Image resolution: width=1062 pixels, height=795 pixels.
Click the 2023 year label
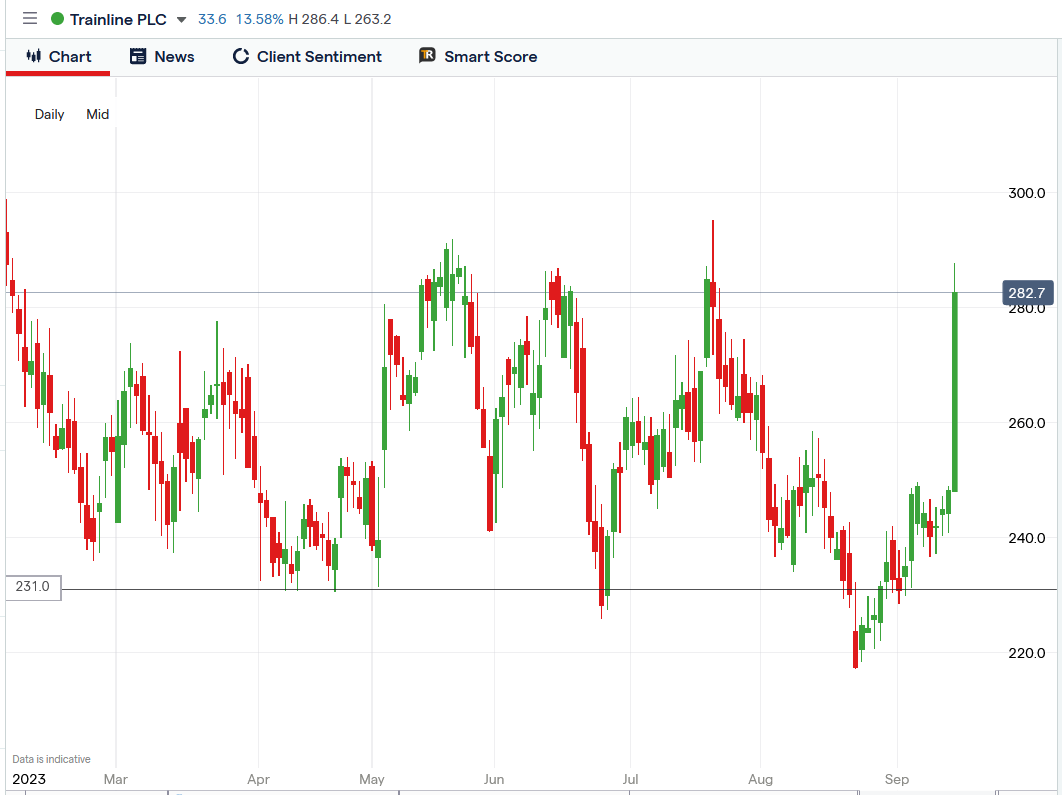point(29,779)
